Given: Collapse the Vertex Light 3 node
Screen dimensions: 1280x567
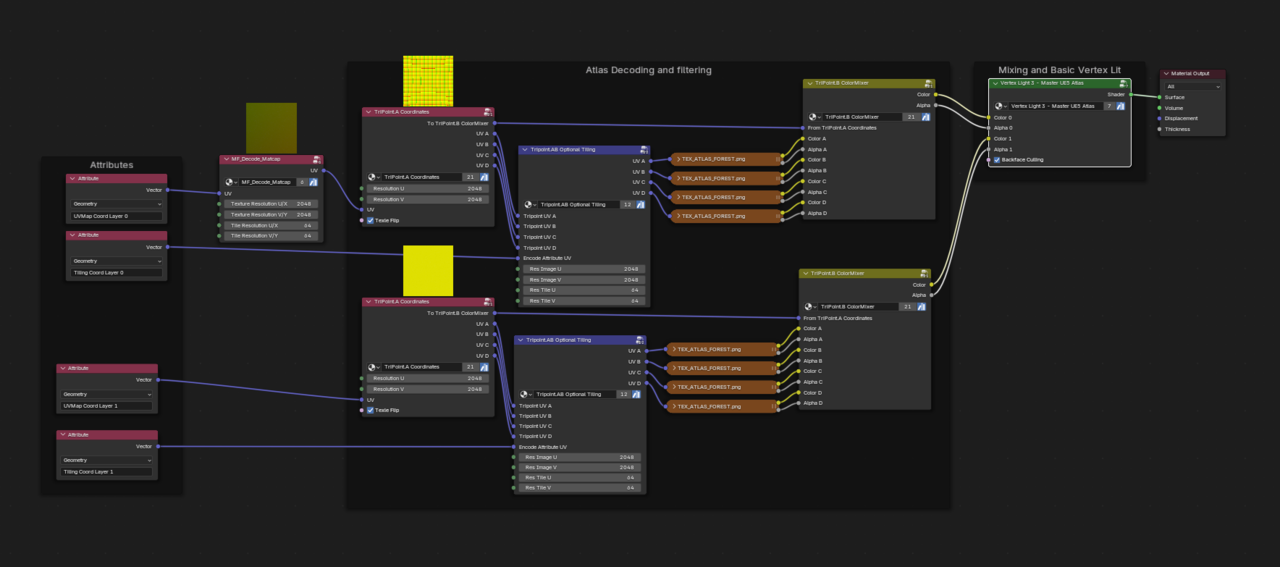Looking at the screenshot, I should (x=995, y=83).
